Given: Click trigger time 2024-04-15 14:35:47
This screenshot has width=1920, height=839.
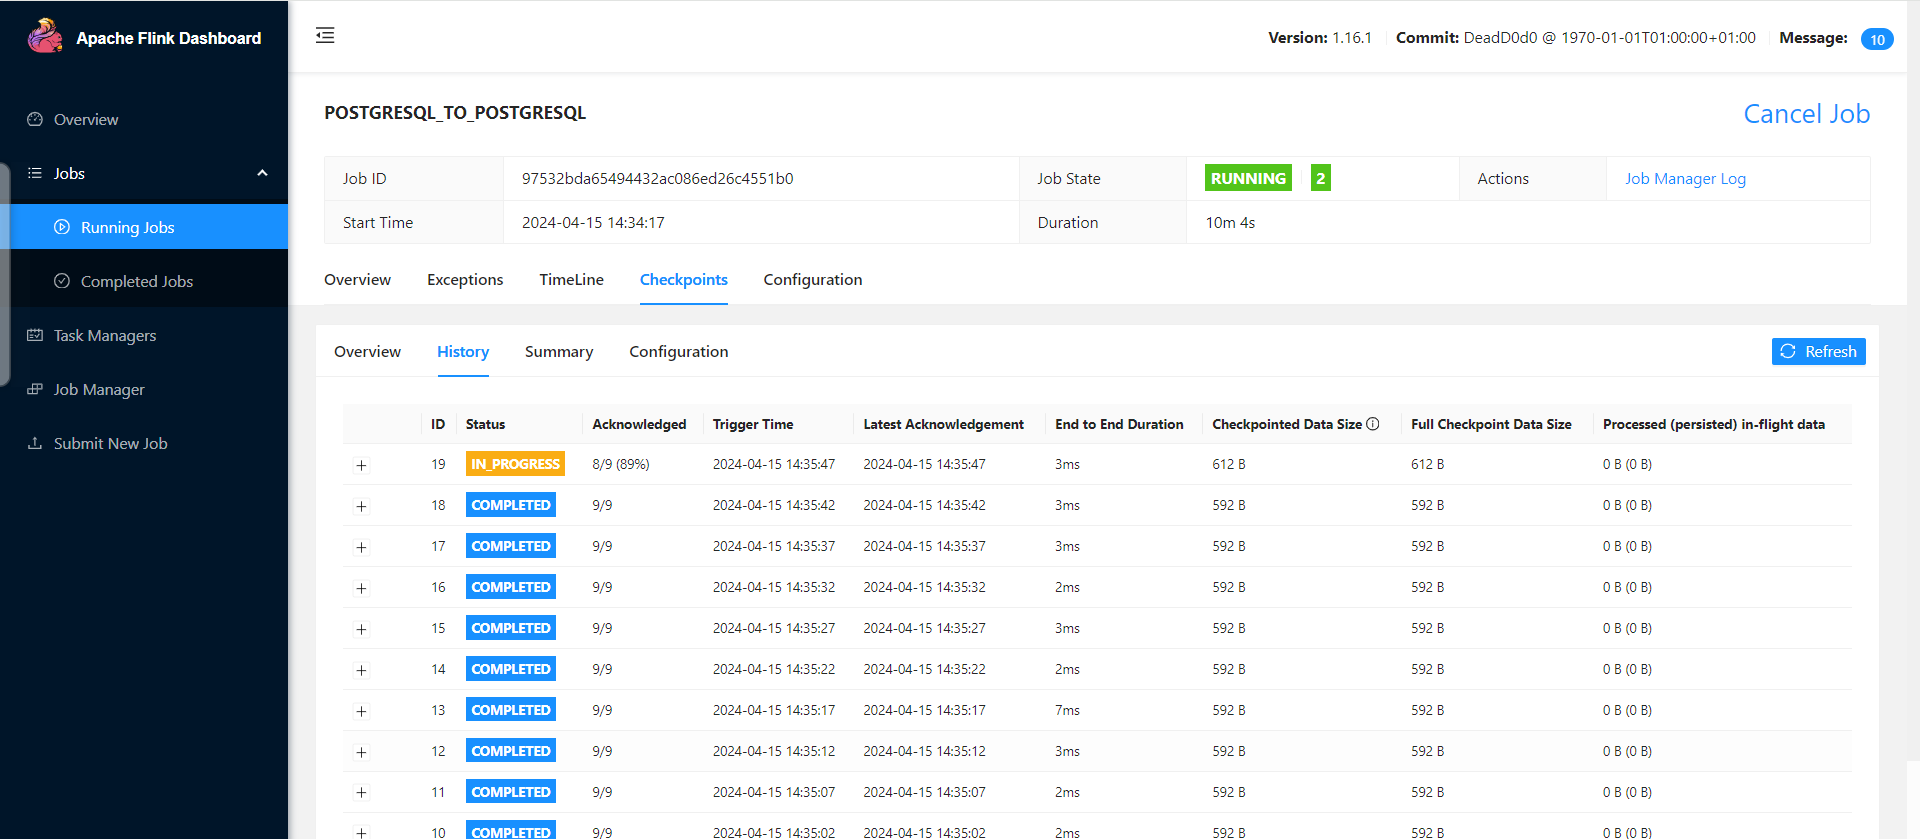Looking at the screenshot, I should (774, 464).
